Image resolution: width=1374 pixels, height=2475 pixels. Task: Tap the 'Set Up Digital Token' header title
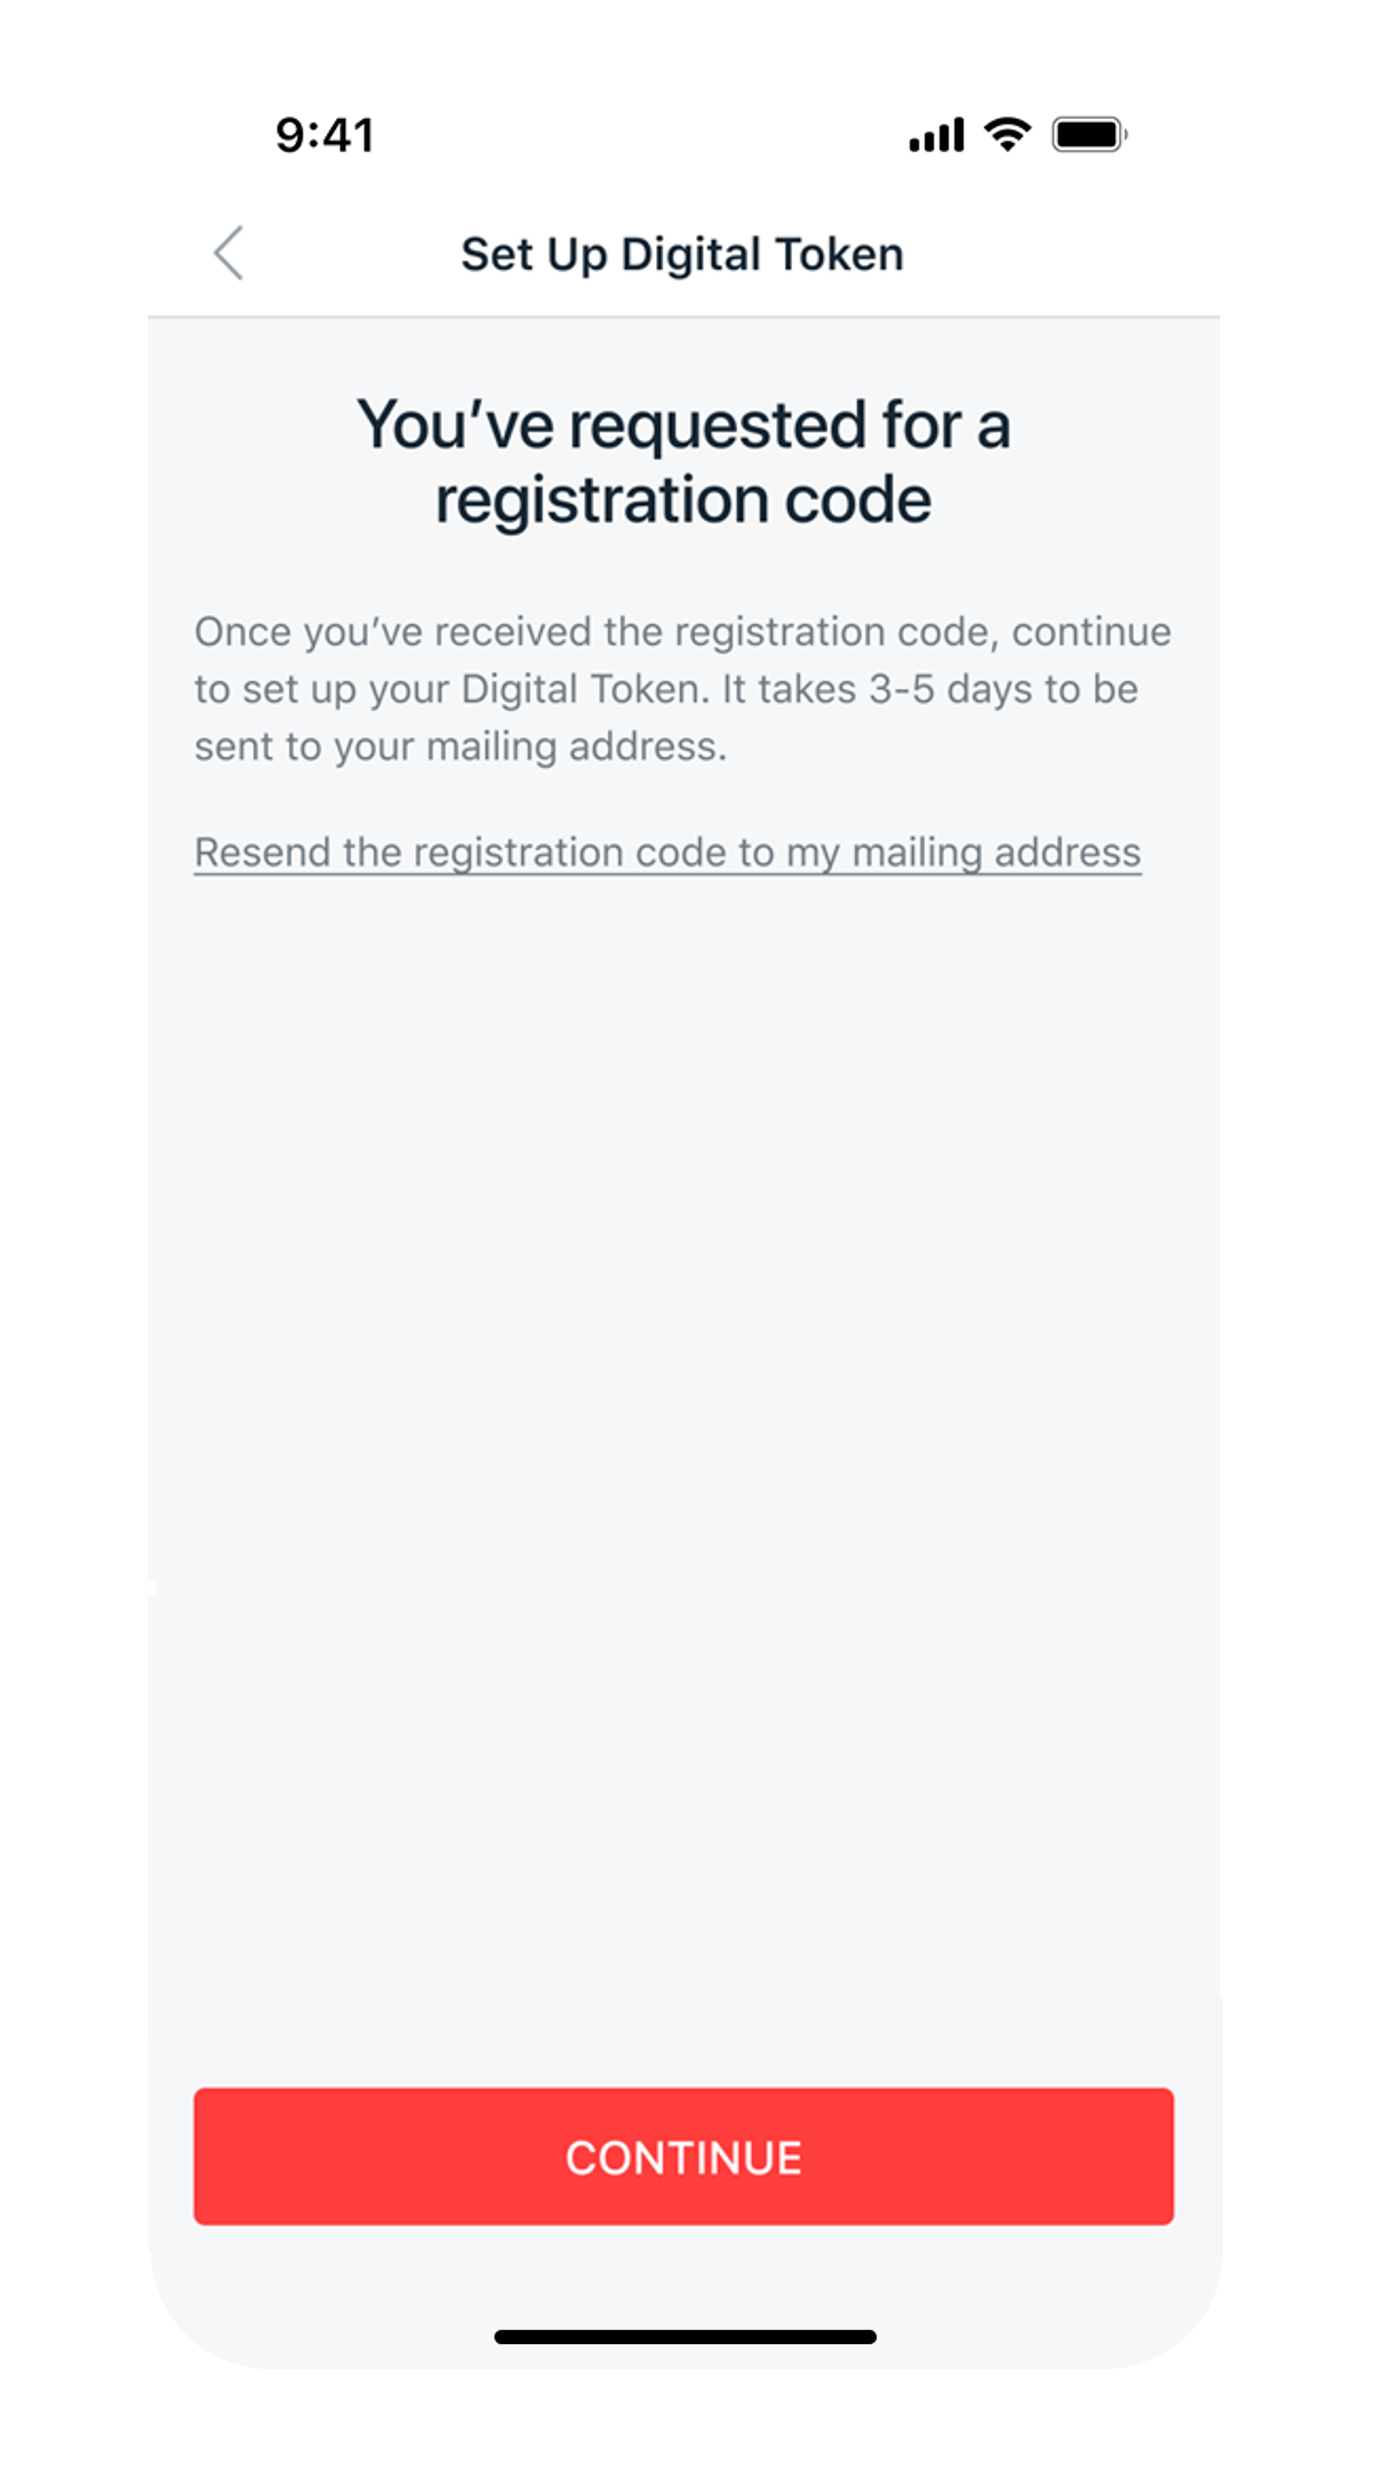(x=682, y=254)
